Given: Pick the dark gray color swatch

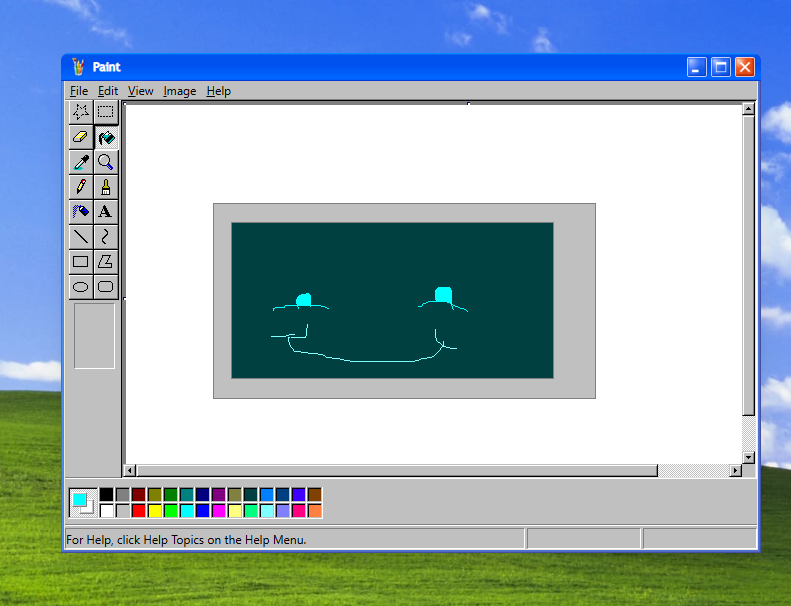Looking at the screenshot, I should 123,494.
